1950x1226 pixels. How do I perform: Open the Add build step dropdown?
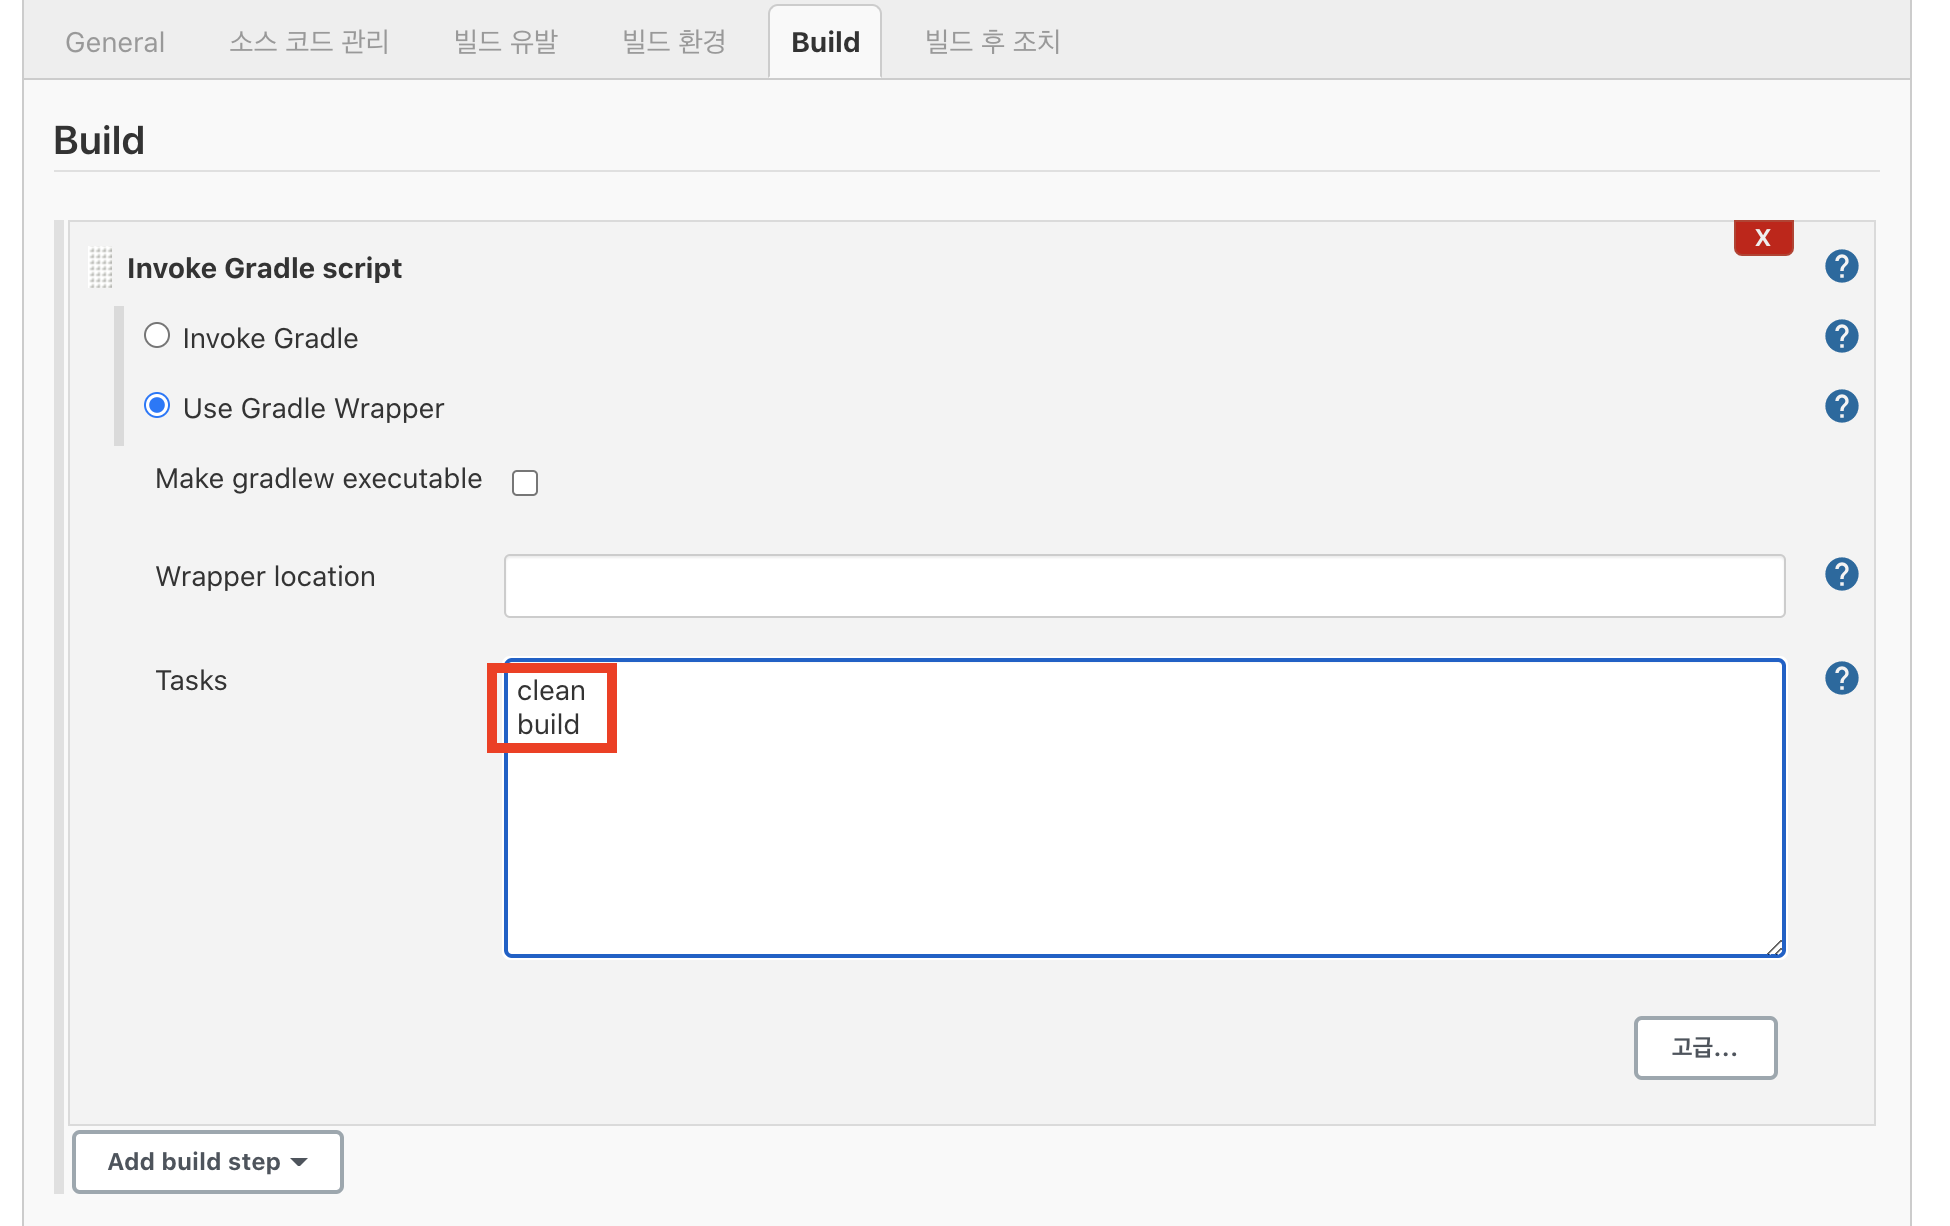208,1162
